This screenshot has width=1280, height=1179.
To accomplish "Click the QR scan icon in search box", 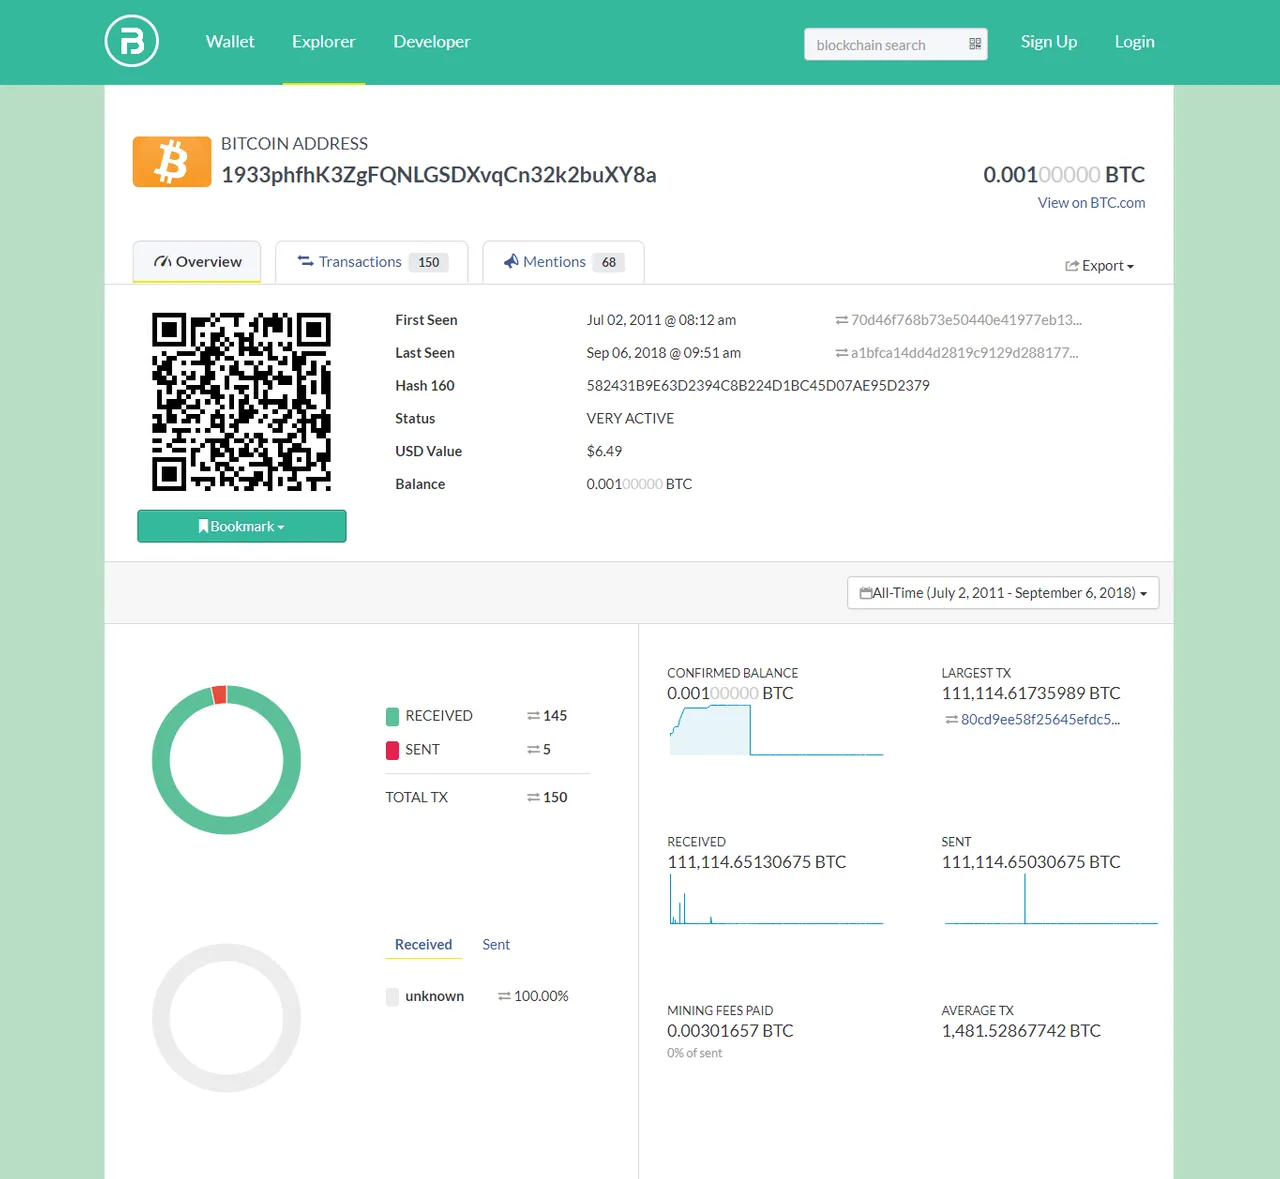I will point(975,44).
